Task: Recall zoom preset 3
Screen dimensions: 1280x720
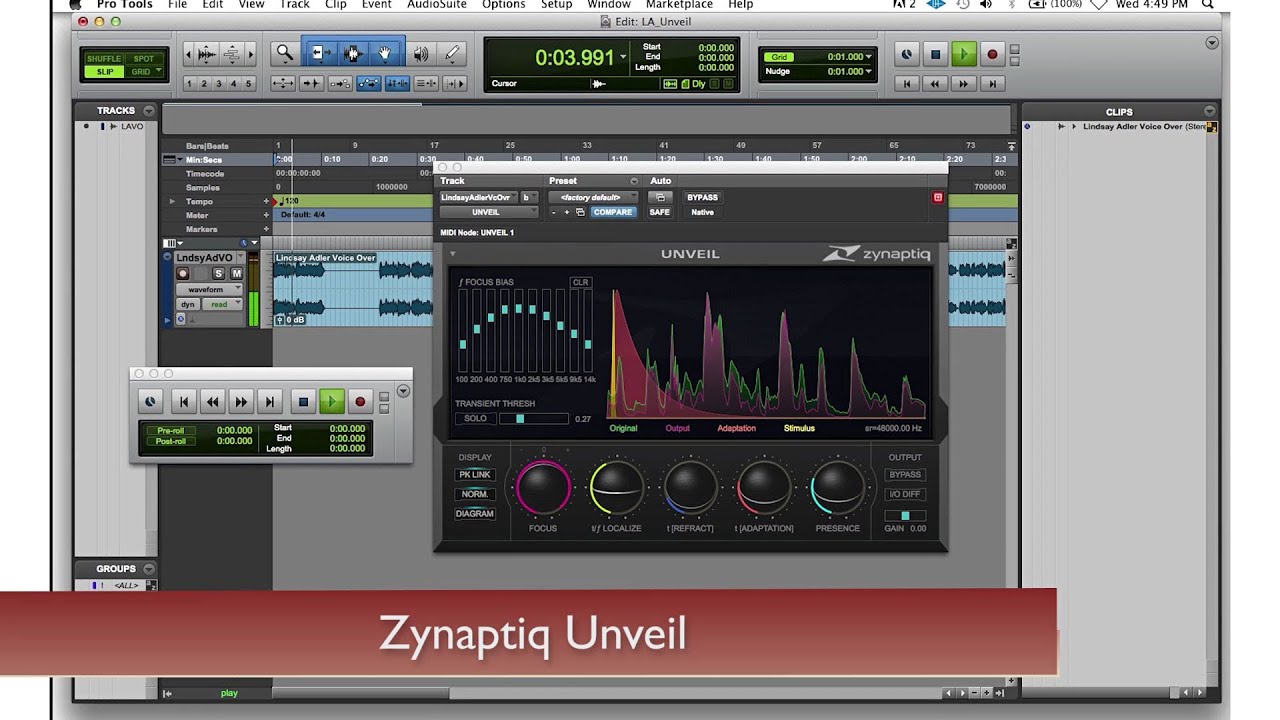Action: click(218, 83)
